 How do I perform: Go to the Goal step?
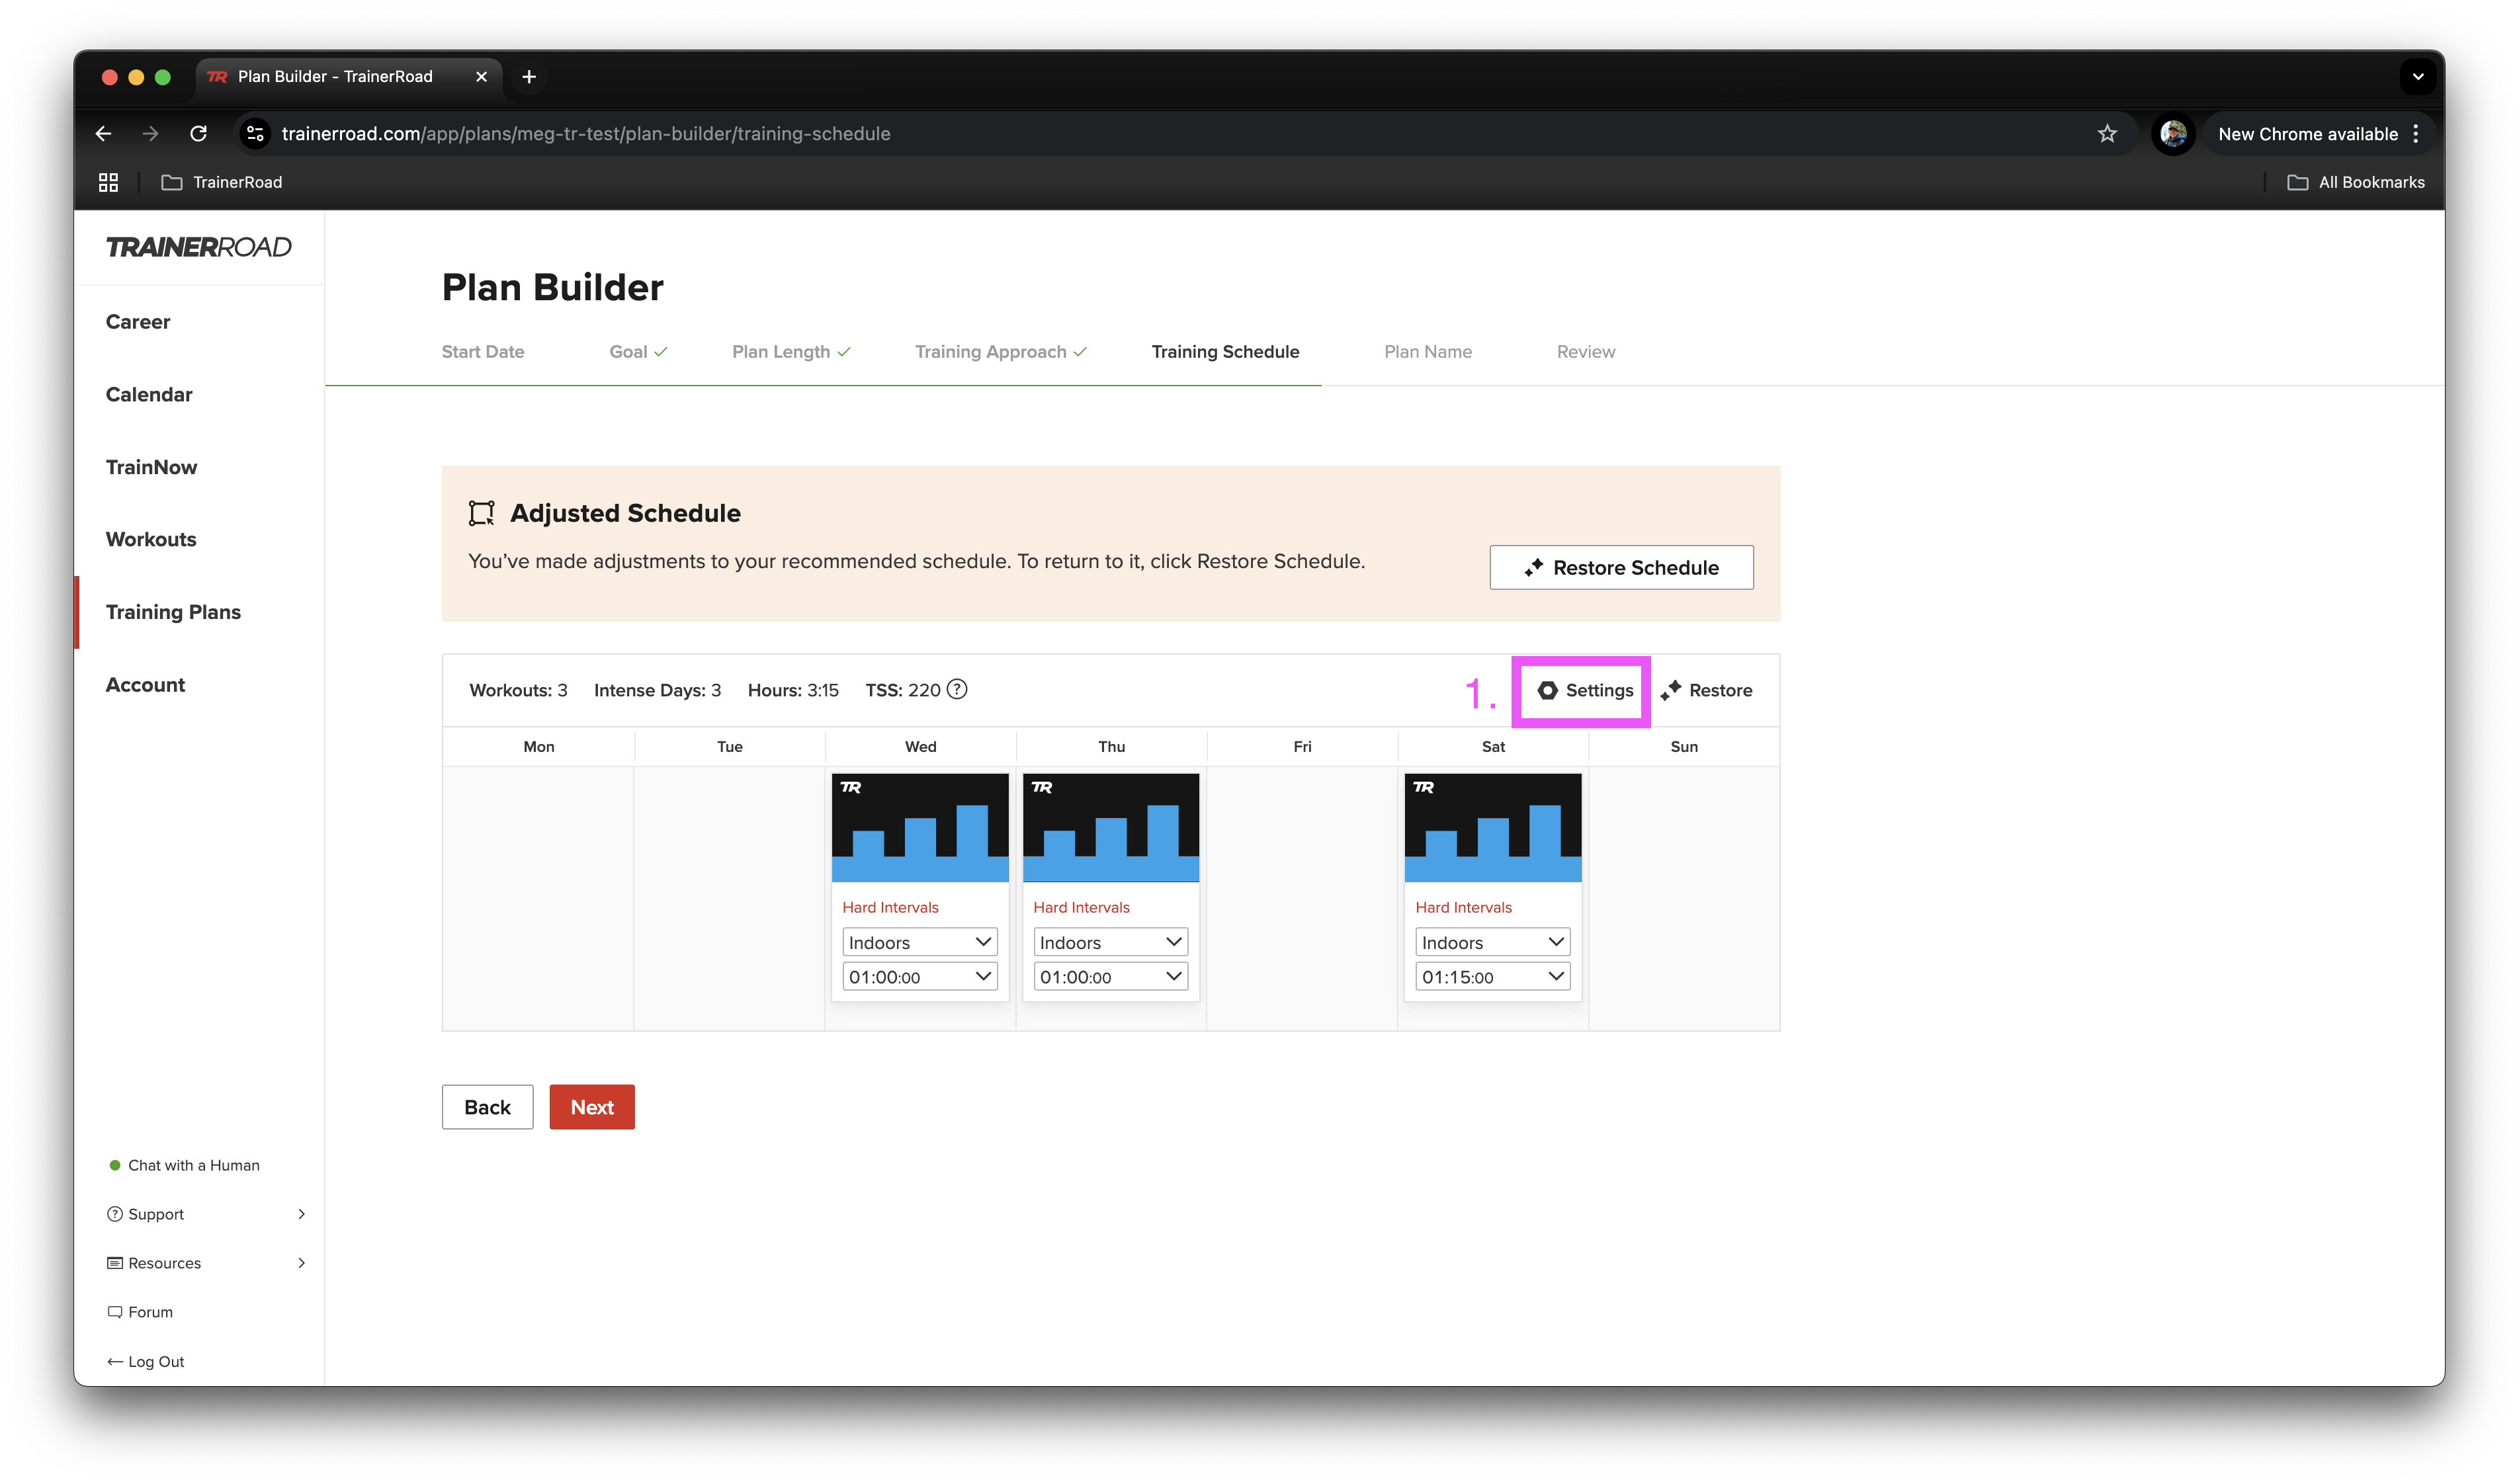(638, 351)
